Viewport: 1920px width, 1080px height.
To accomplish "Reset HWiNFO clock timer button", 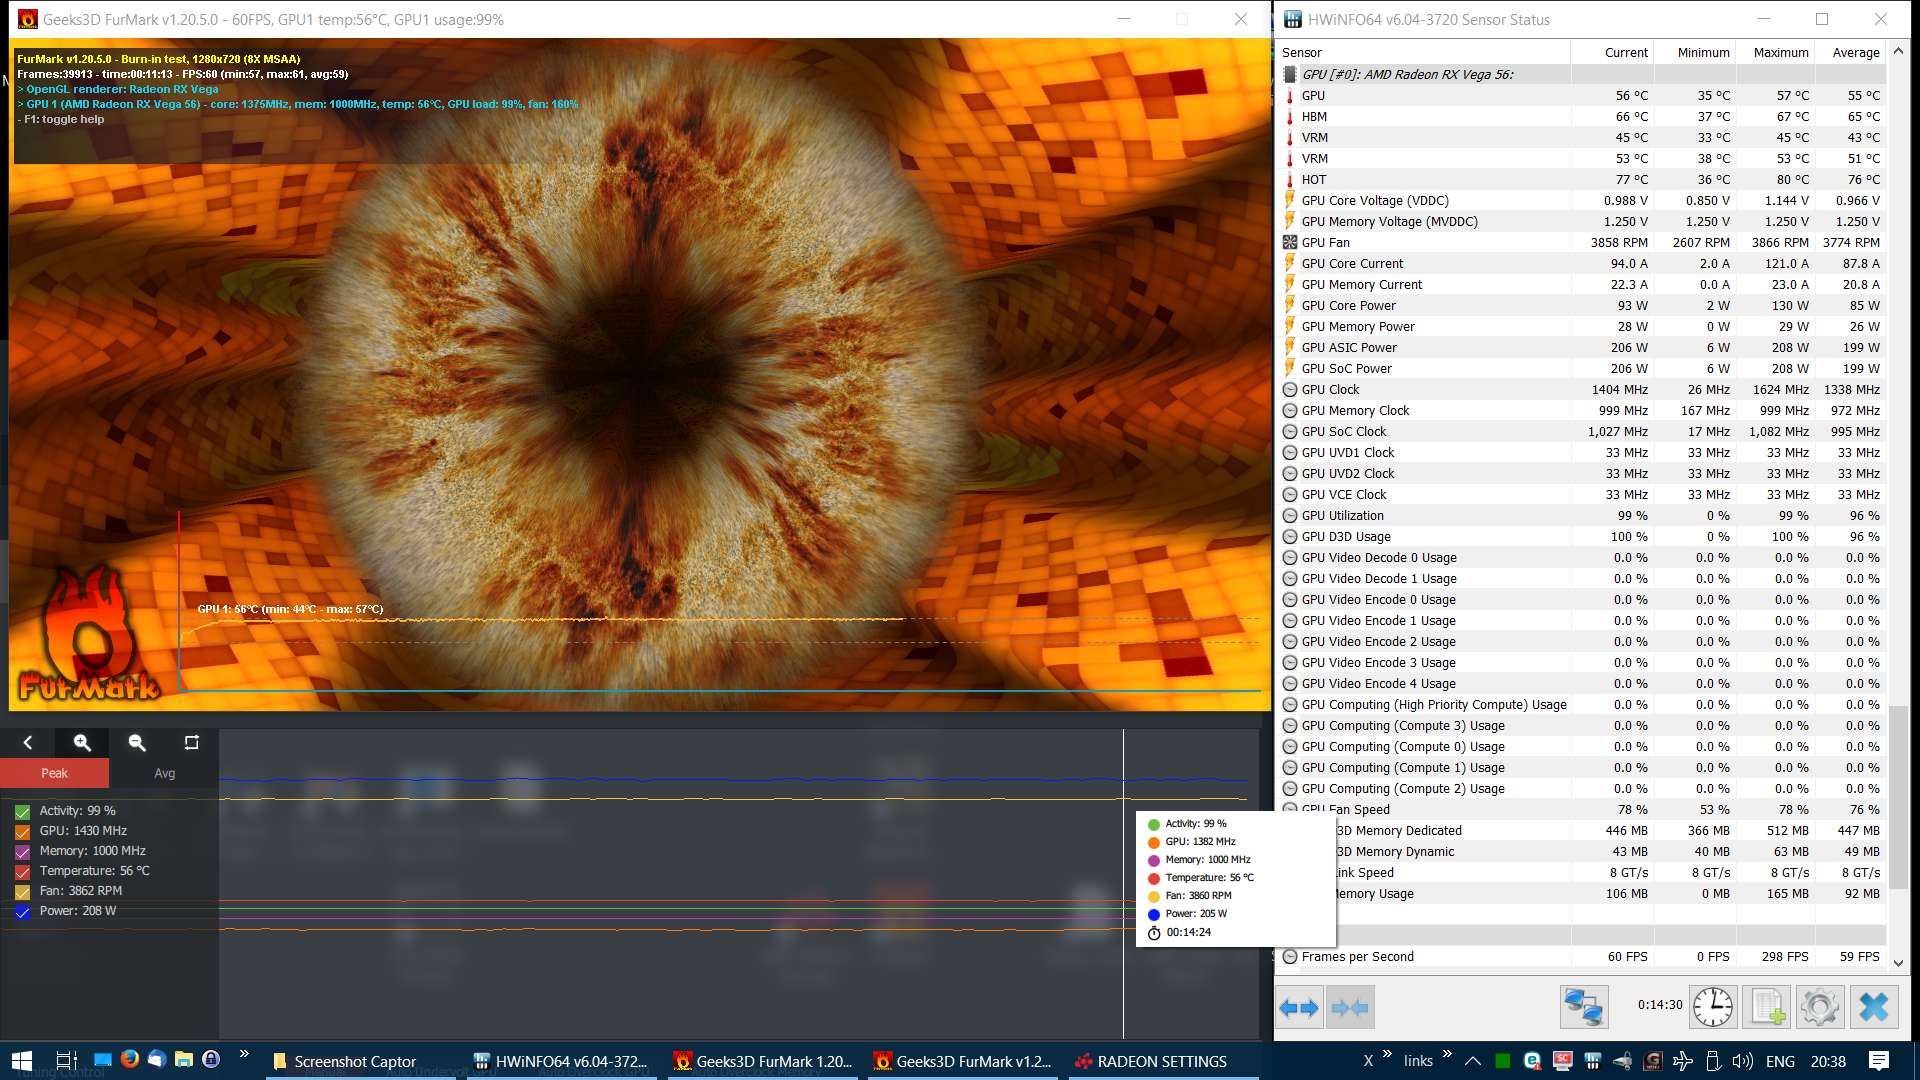I will [x=1713, y=1007].
